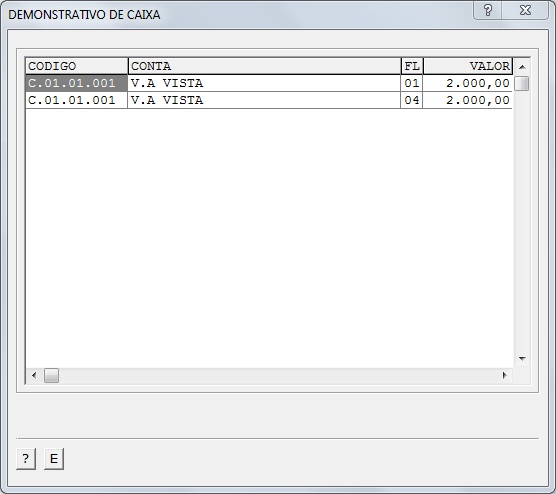
Task: Click FL value 01
Action: click(412, 83)
